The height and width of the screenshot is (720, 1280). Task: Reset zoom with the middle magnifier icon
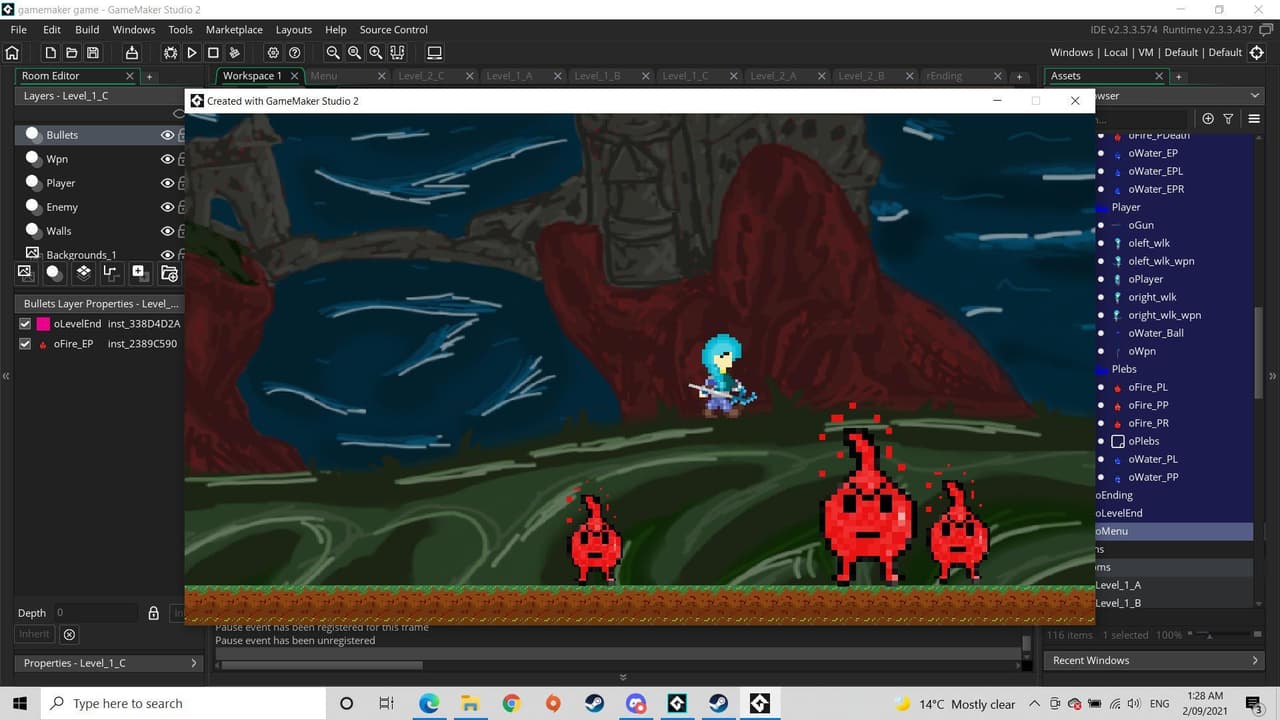point(354,53)
